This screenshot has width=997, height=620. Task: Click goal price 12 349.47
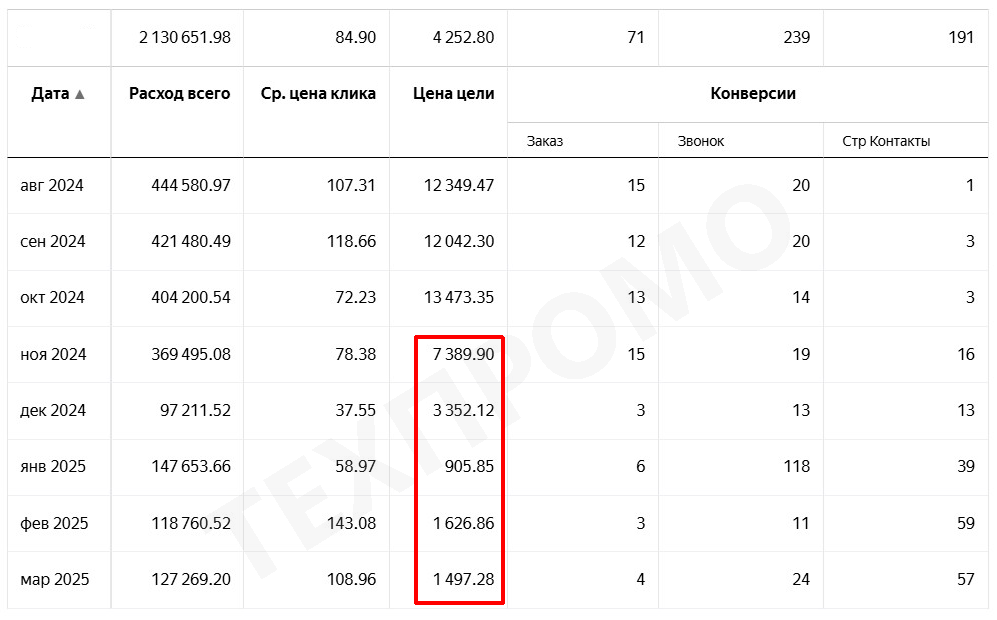pyautogui.click(x=459, y=185)
